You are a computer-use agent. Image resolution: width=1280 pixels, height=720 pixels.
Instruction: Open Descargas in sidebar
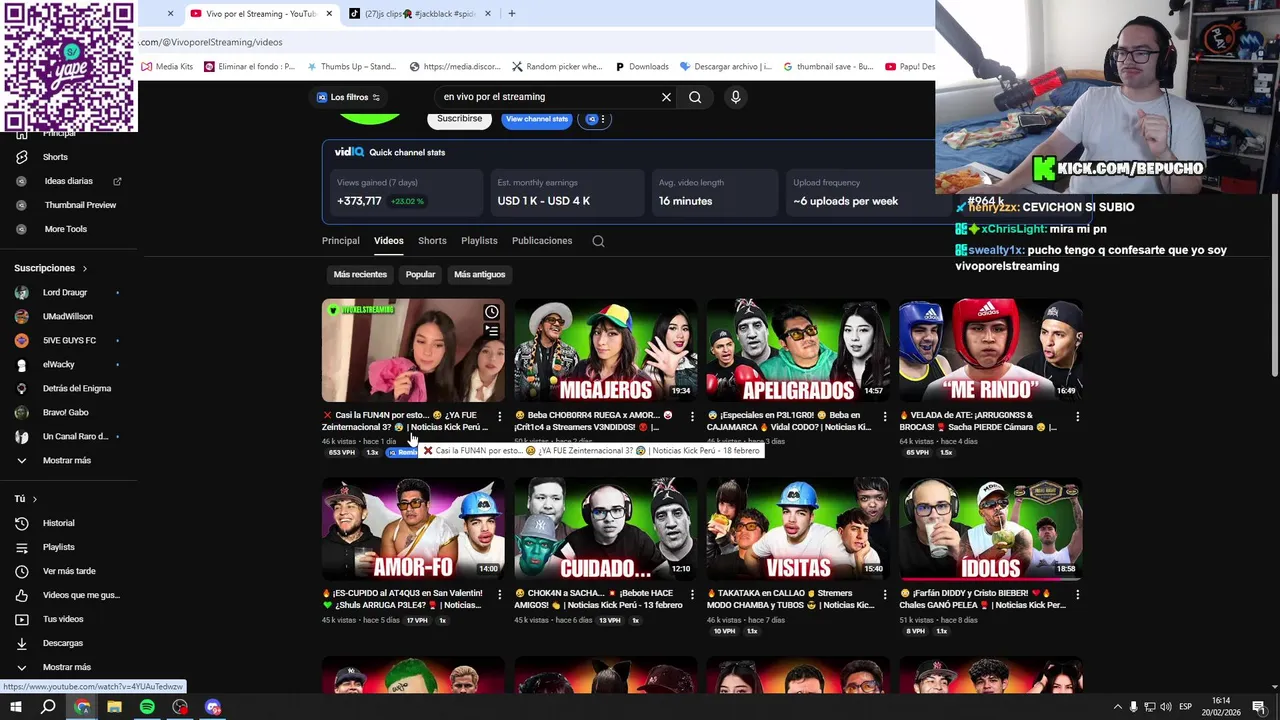[62, 643]
